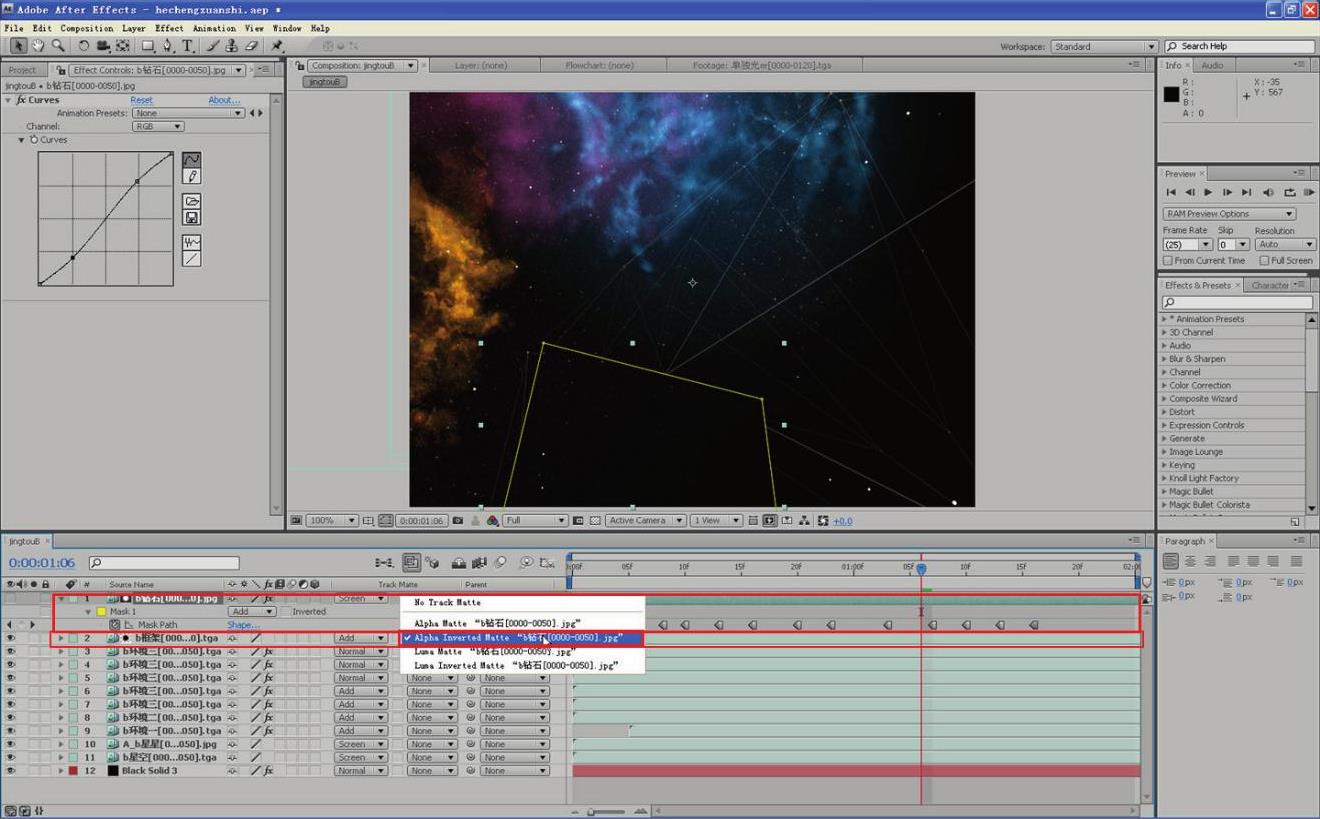Screen dimensions: 1320x819
Task: Save the curve to disk
Action: pos(191,217)
